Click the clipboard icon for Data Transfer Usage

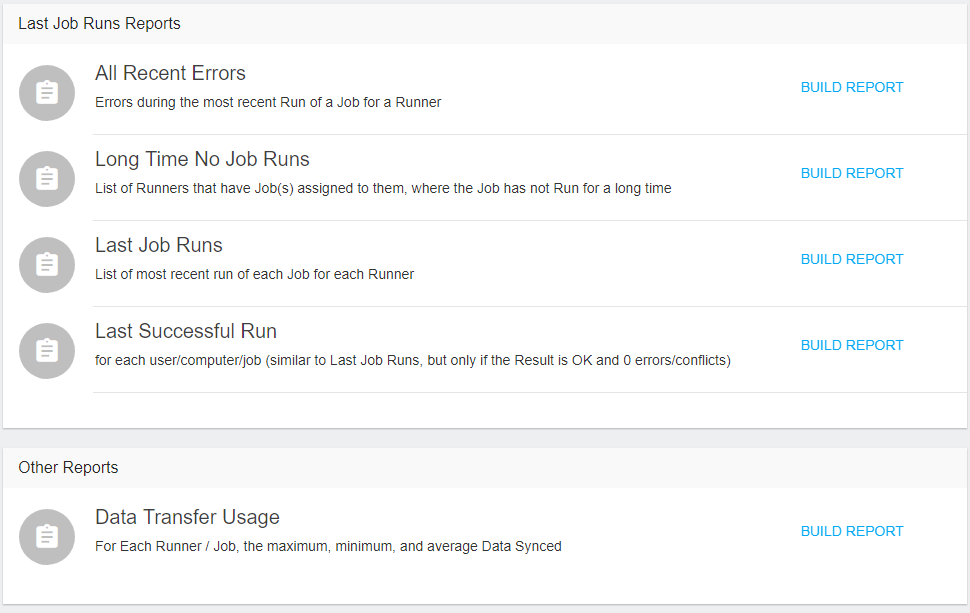click(x=47, y=537)
